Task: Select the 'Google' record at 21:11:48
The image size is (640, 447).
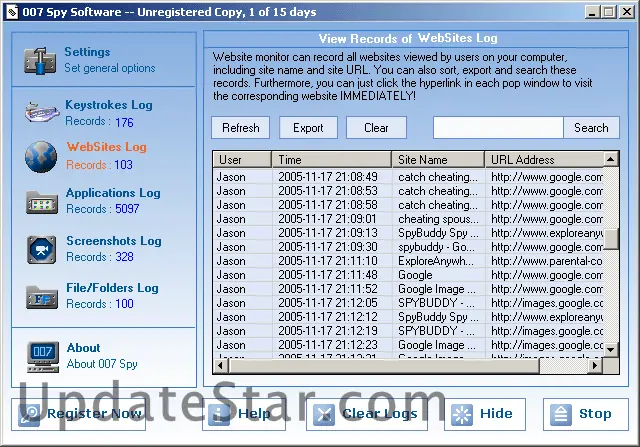Action: coord(408,275)
